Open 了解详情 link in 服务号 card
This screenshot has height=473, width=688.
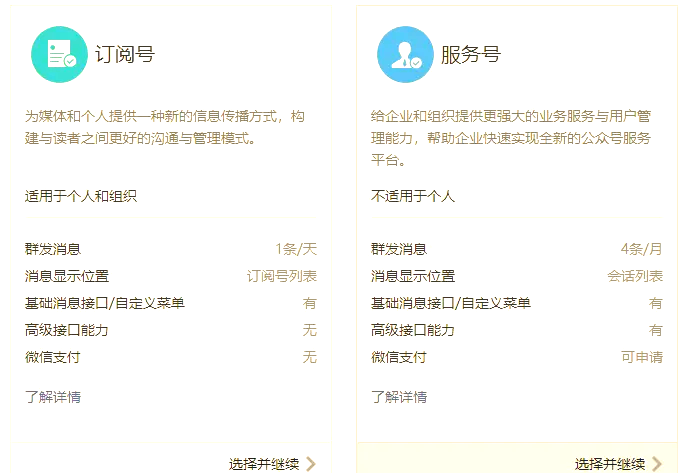[x=399, y=397]
